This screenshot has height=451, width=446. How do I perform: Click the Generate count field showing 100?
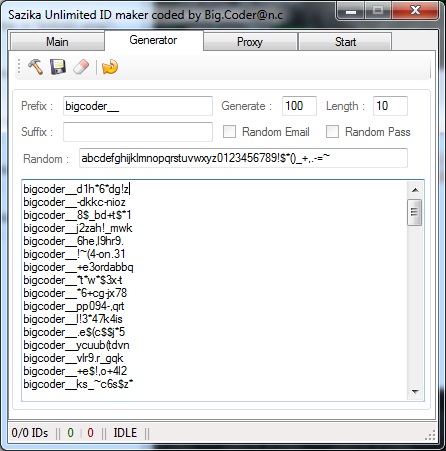299,106
